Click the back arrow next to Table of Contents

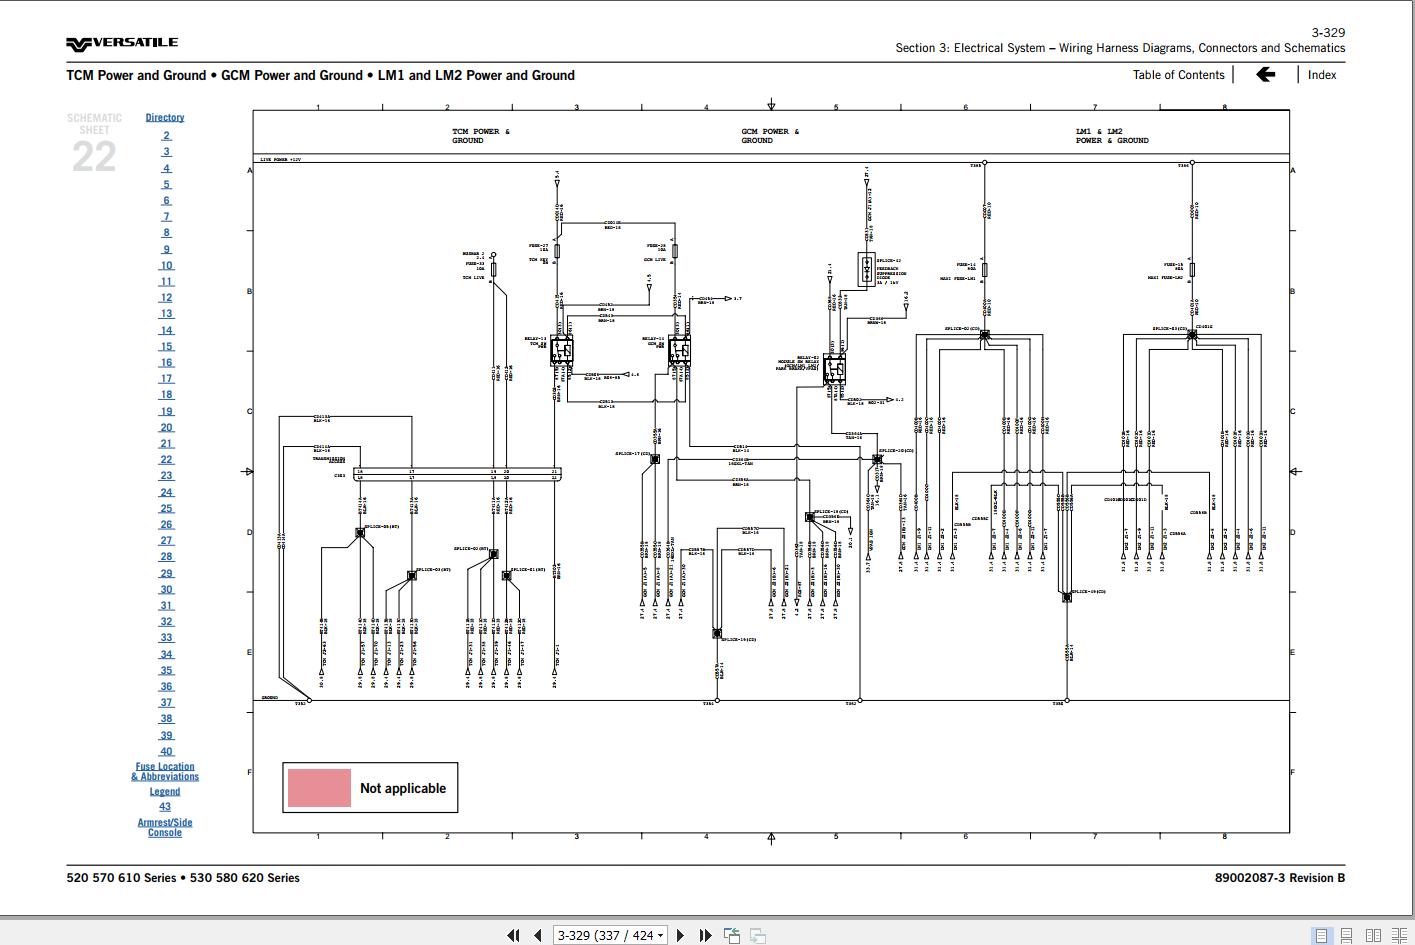(1265, 74)
